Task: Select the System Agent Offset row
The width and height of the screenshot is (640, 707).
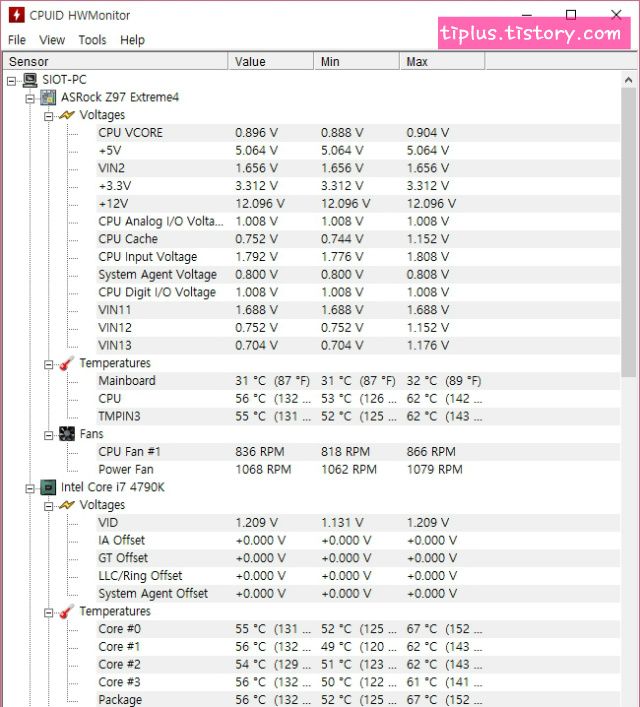Action: [x=358, y=593]
